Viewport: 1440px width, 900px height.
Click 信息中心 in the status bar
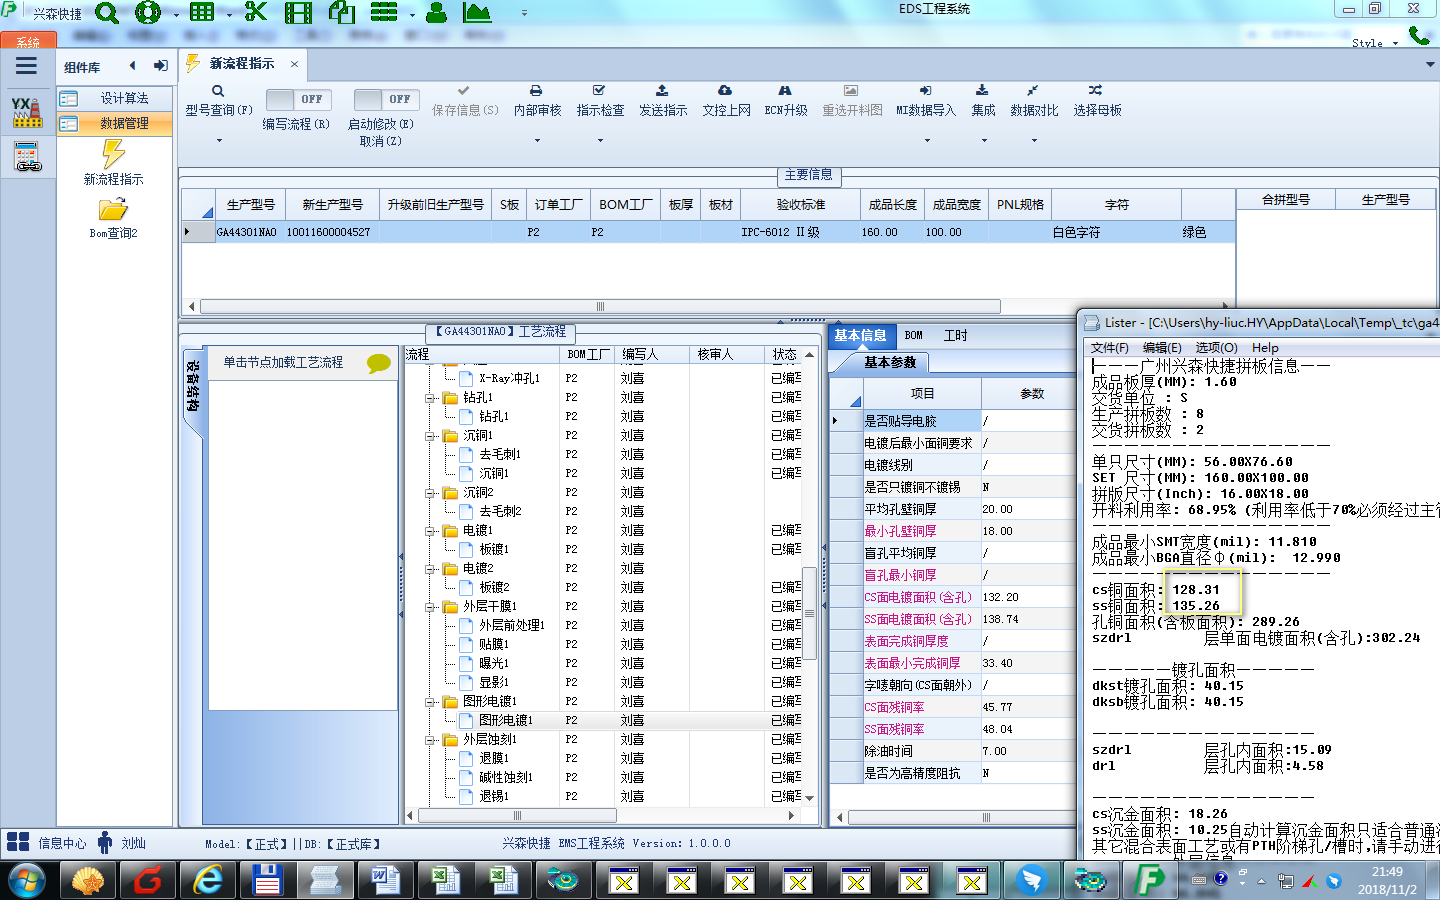48,843
